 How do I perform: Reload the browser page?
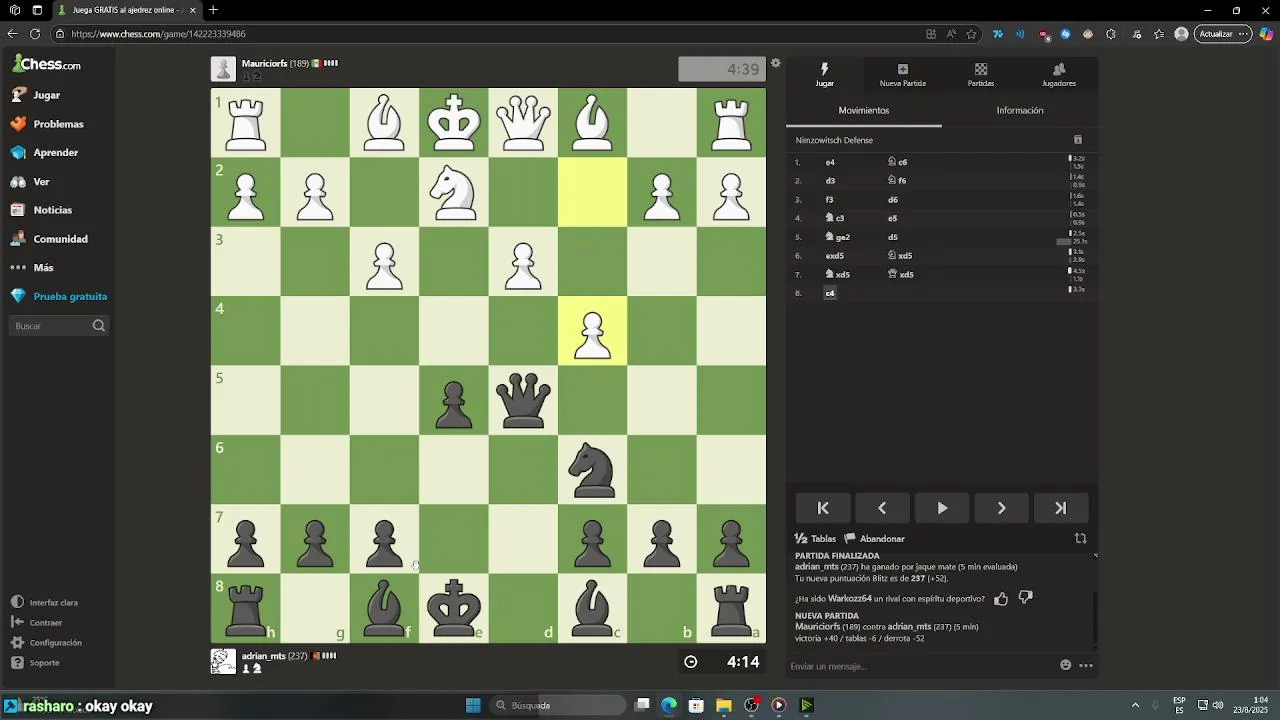35,34
